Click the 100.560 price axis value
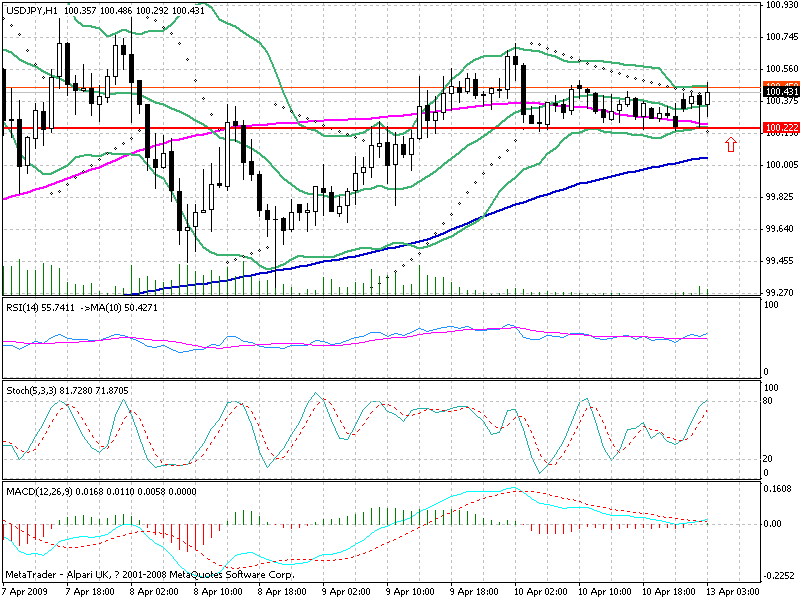Image resolution: width=800 pixels, height=600 pixels. [782, 69]
